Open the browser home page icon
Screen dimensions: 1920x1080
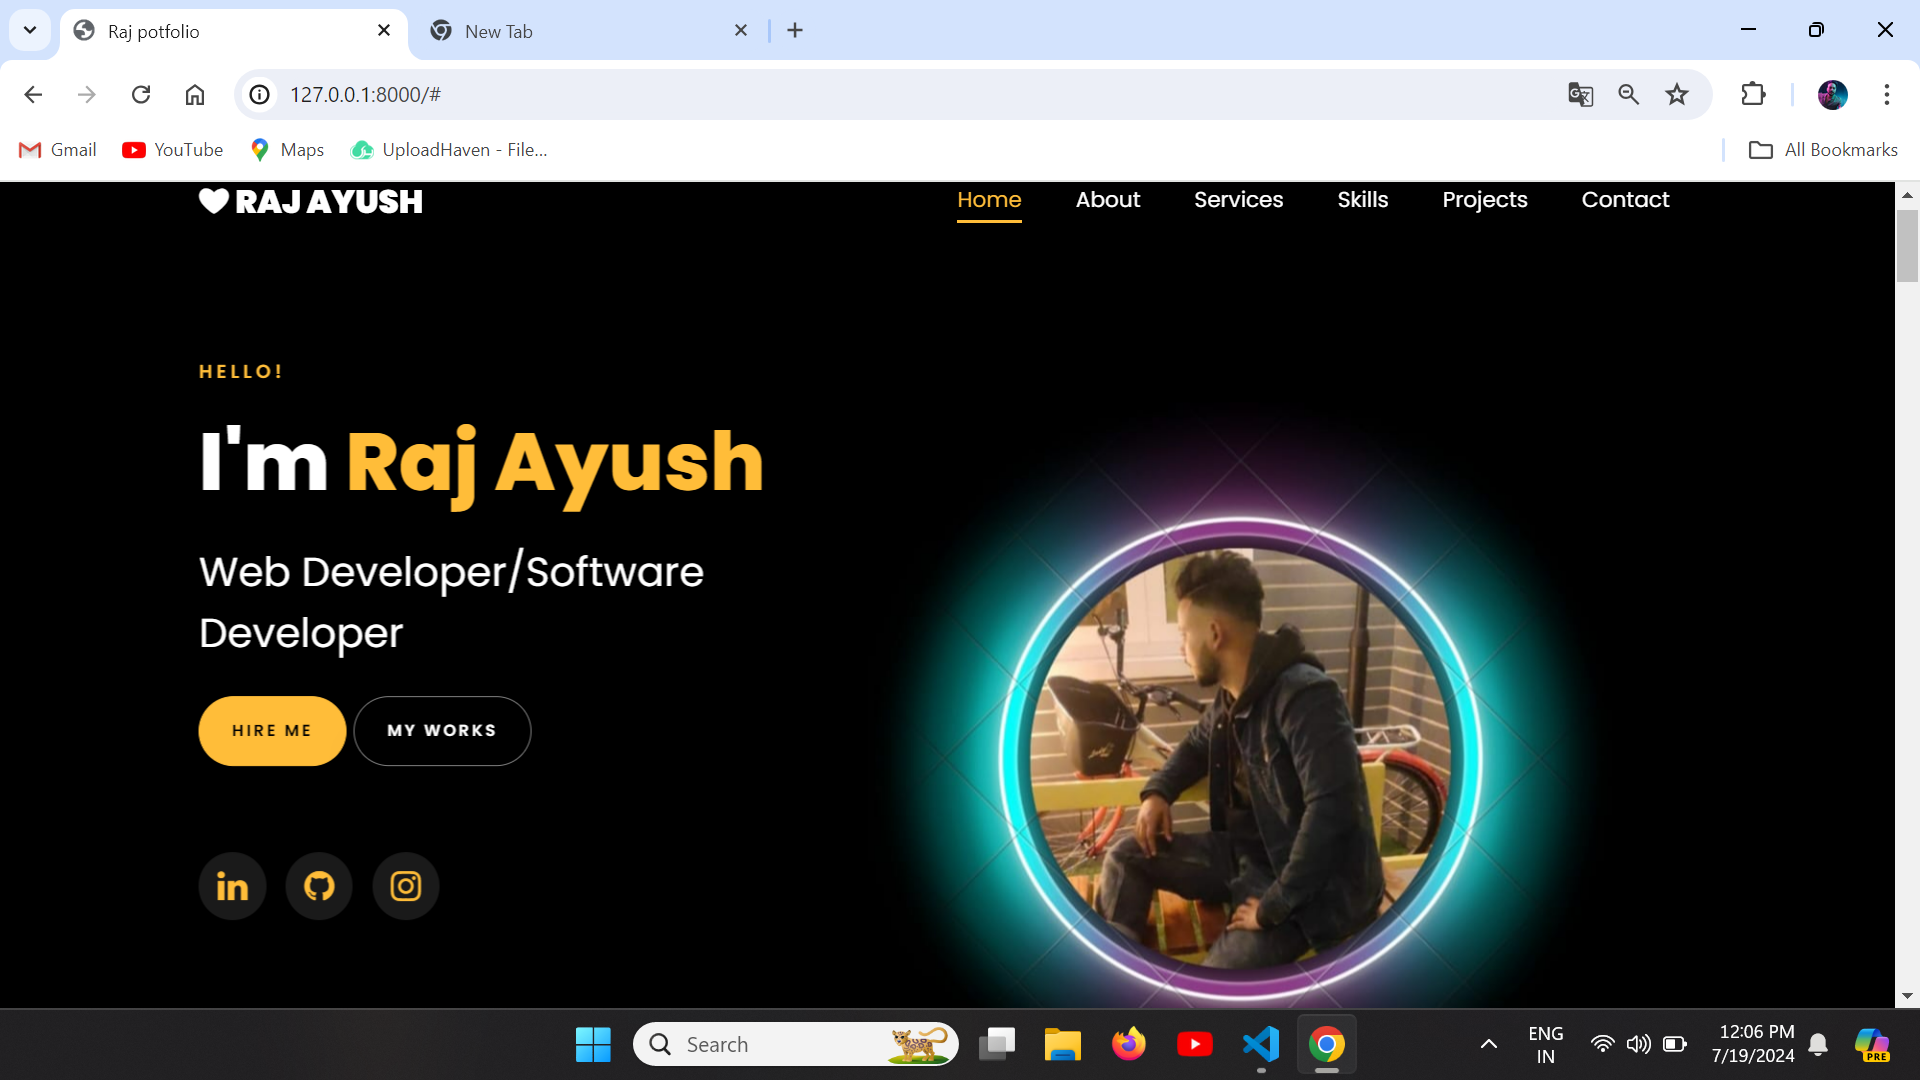click(195, 94)
